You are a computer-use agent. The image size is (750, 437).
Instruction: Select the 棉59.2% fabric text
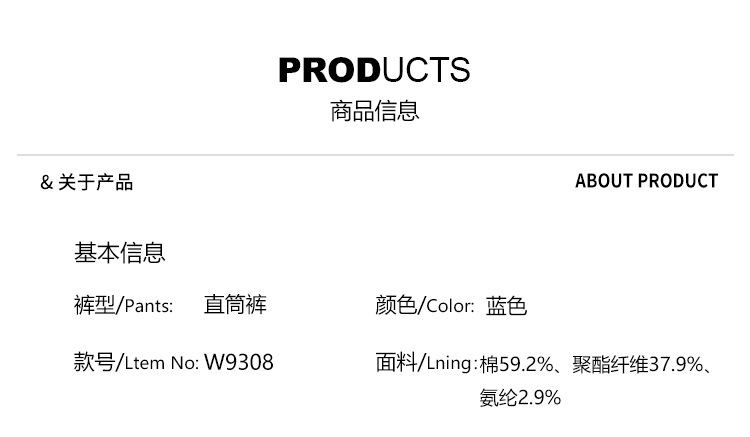(x=515, y=364)
